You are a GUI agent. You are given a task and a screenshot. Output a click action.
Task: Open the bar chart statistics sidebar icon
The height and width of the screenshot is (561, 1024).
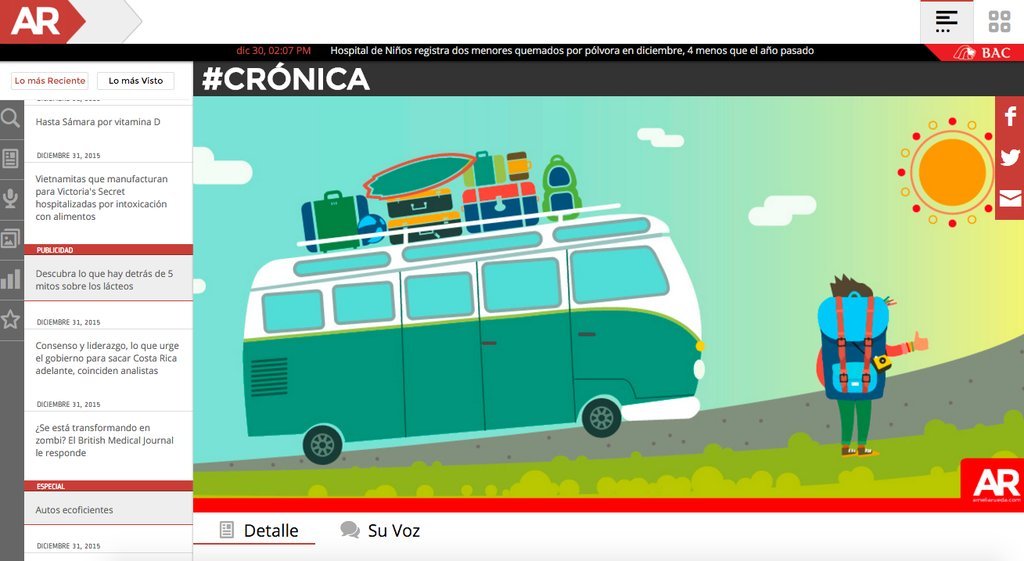[11, 280]
